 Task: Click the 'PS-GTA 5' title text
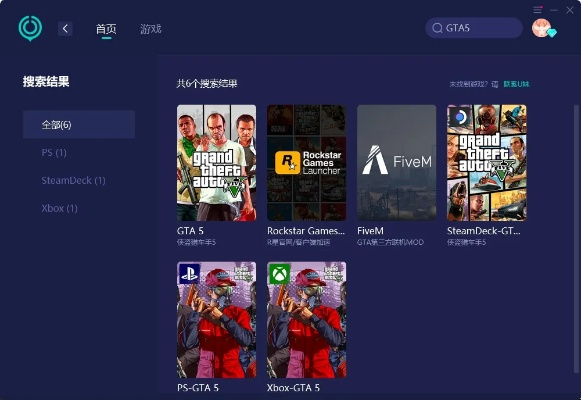tap(197, 388)
